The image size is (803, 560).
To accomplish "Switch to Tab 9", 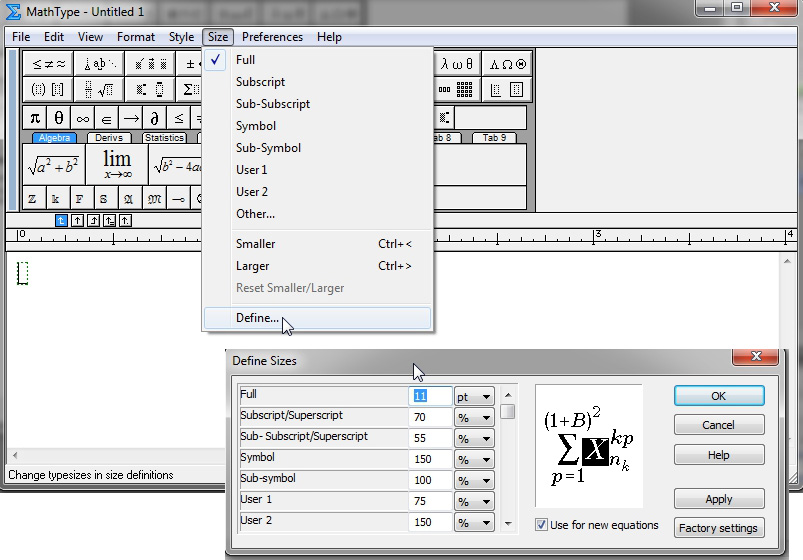I will coord(494,138).
